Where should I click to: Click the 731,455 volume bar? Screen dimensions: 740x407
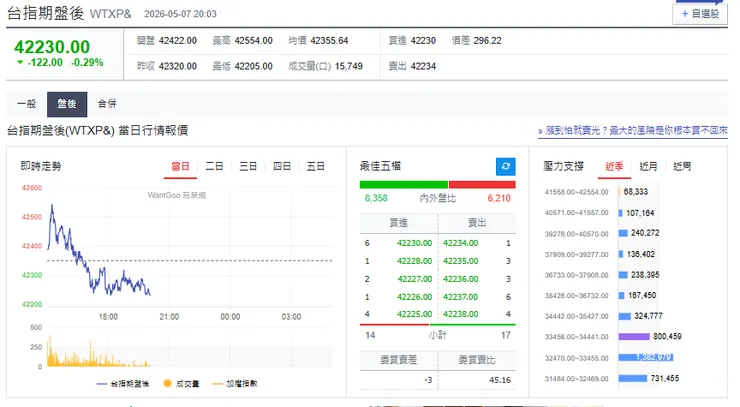pos(632,378)
